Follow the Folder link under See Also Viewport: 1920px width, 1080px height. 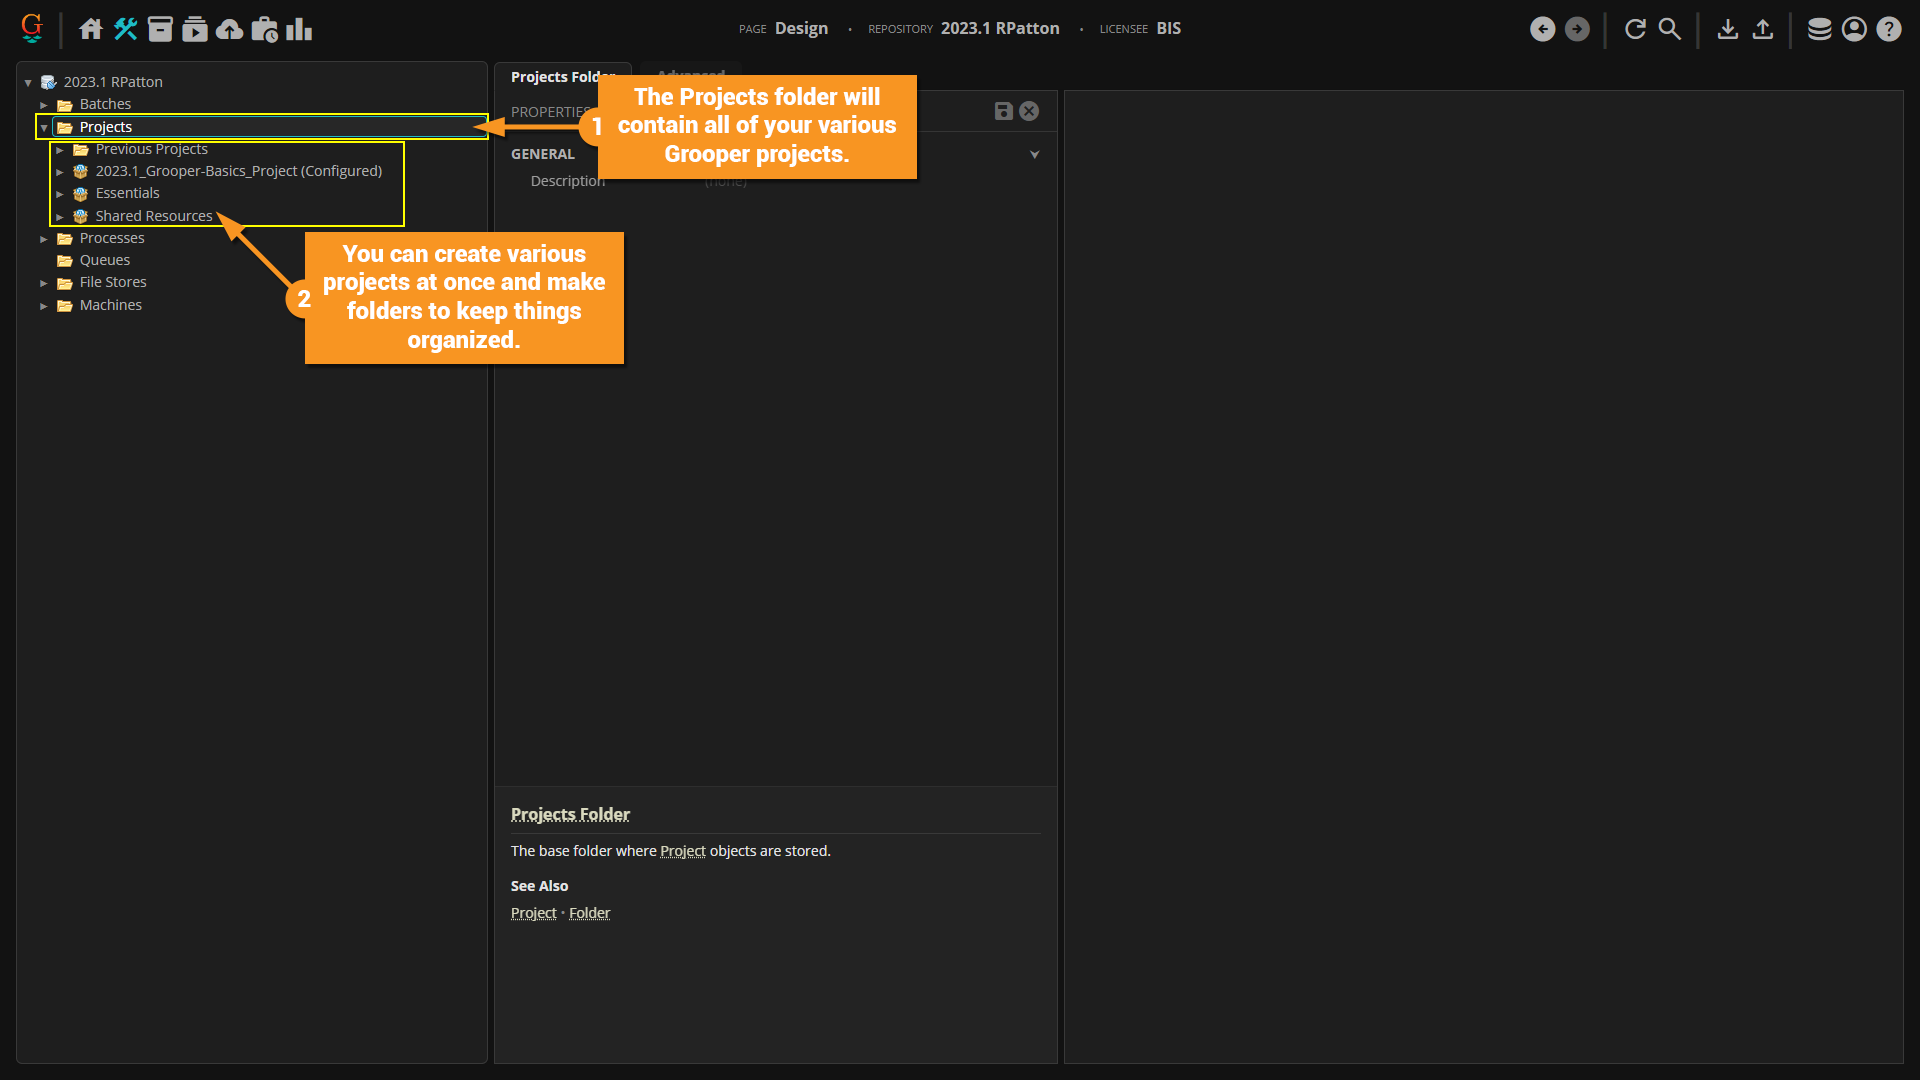pyautogui.click(x=589, y=913)
